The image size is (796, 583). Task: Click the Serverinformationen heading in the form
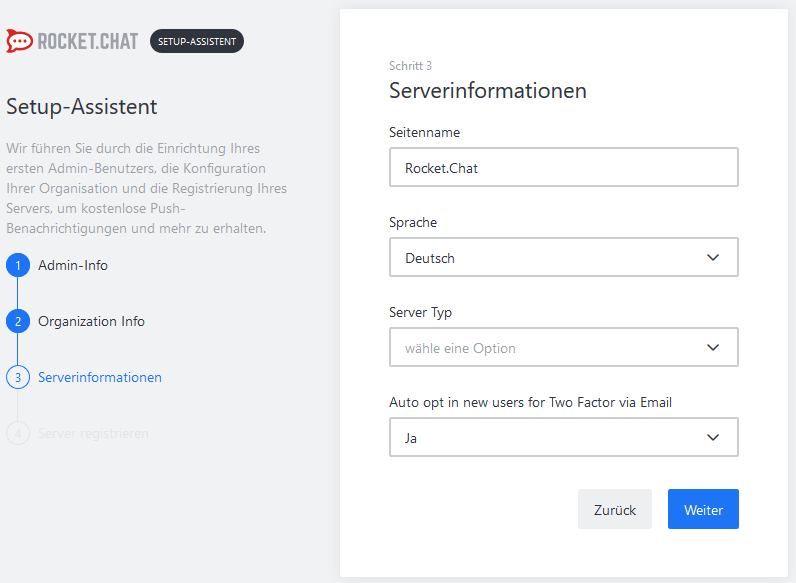[x=488, y=91]
